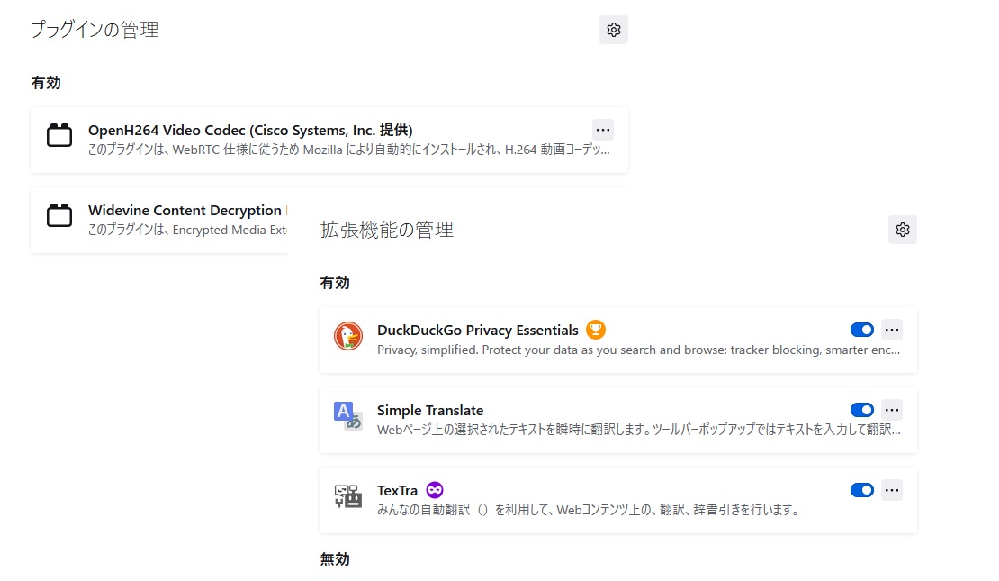Click the 拡張機能の管理 heading
Screen dimensions: 999x581
(x=387, y=230)
